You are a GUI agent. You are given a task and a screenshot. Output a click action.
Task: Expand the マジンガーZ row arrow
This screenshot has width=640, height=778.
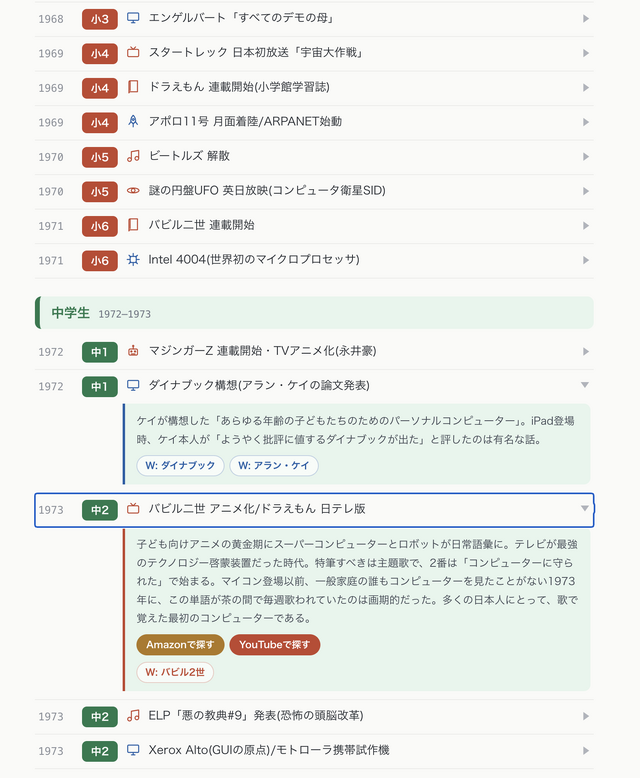point(585,352)
